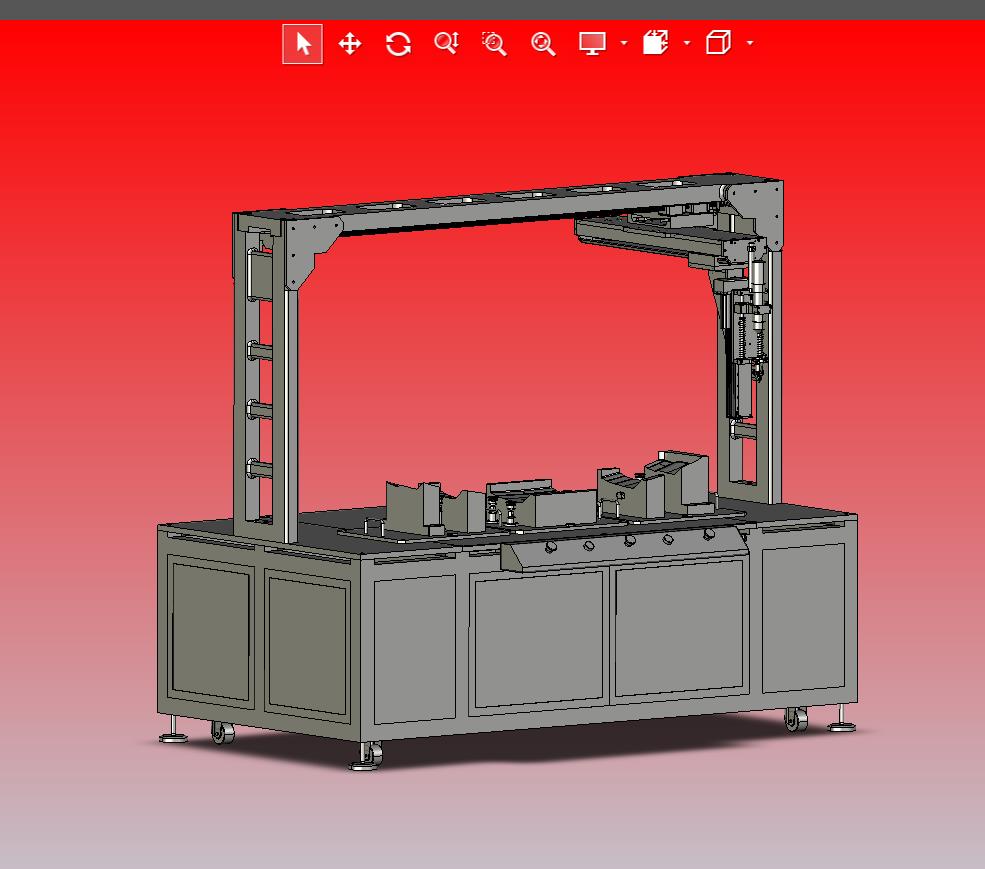Image resolution: width=985 pixels, height=869 pixels.
Task: Click the control panel with five knobs
Action: 624,549
